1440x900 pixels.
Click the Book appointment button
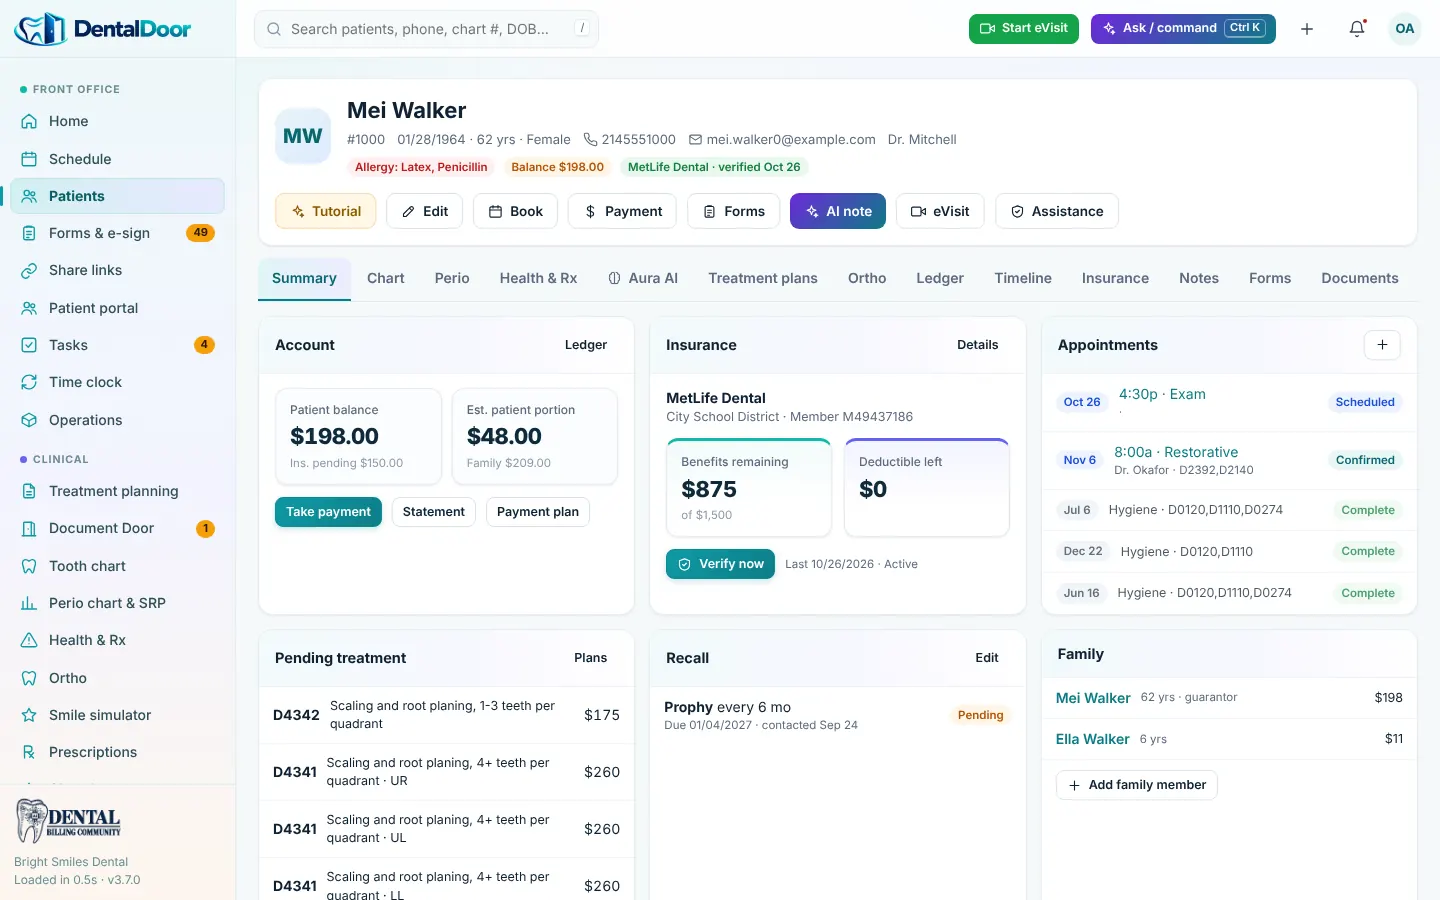[515, 211]
